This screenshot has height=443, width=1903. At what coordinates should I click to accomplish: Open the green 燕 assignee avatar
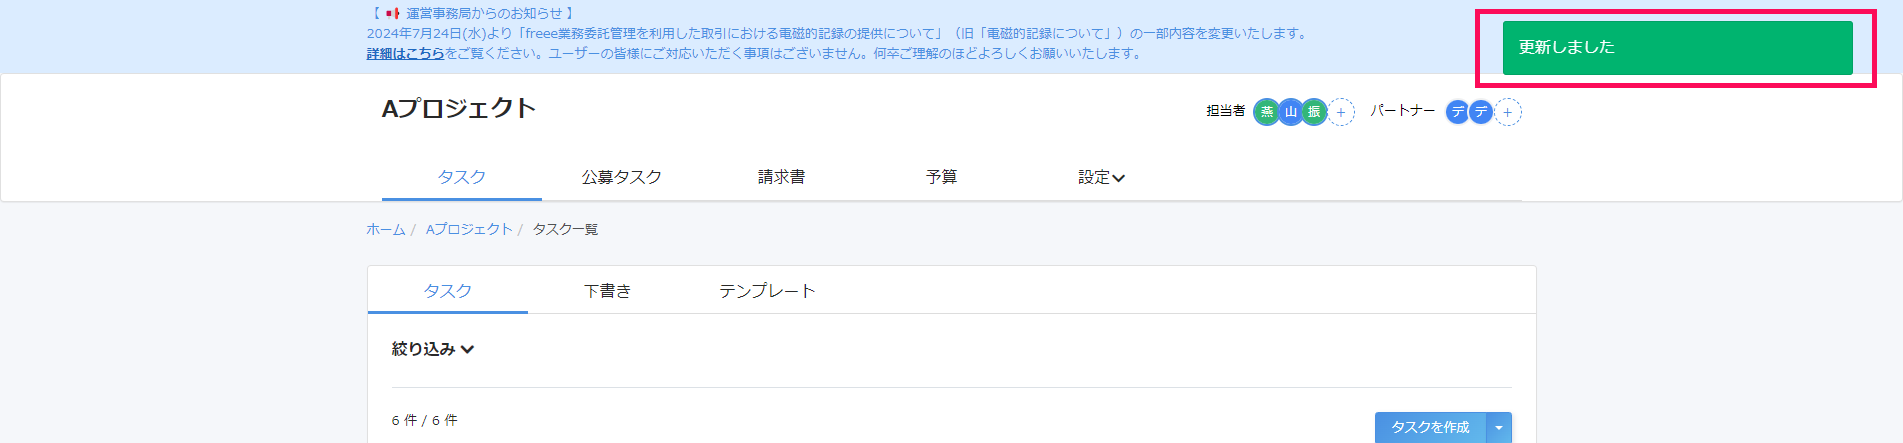[x=1266, y=112]
